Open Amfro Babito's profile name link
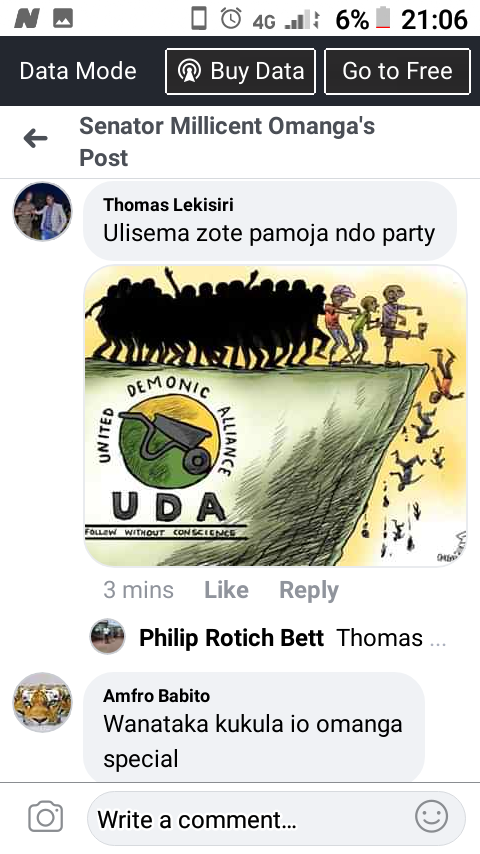The height and width of the screenshot is (854, 480). (x=157, y=696)
